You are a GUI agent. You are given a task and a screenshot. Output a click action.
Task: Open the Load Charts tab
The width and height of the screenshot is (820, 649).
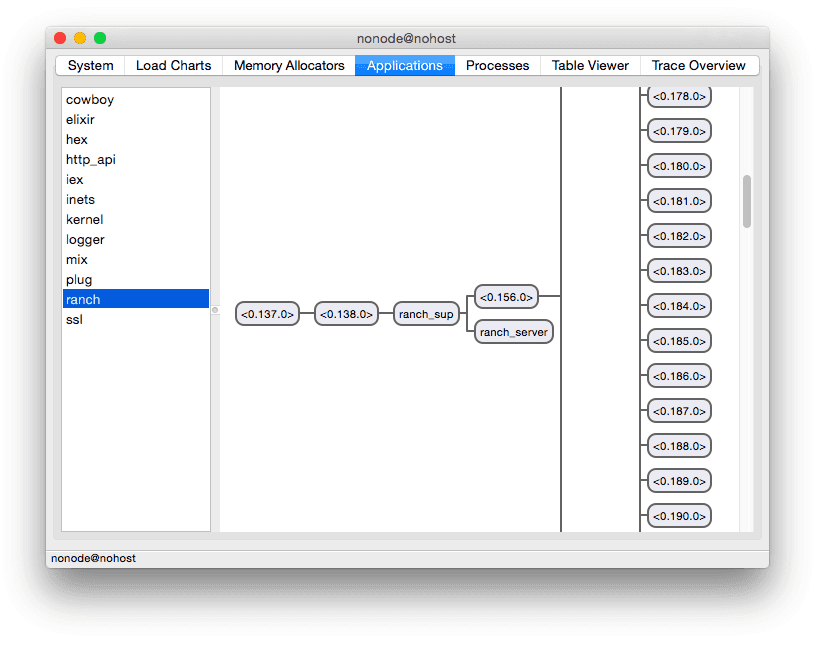[x=173, y=66]
